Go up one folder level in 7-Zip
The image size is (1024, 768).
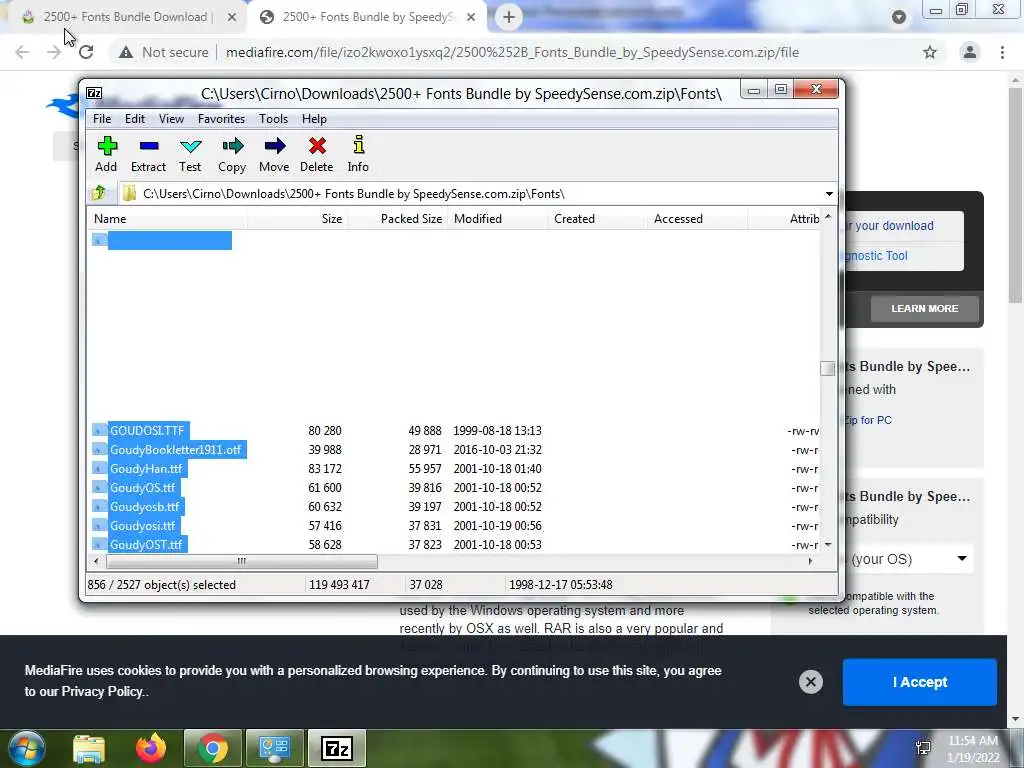[x=99, y=193]
